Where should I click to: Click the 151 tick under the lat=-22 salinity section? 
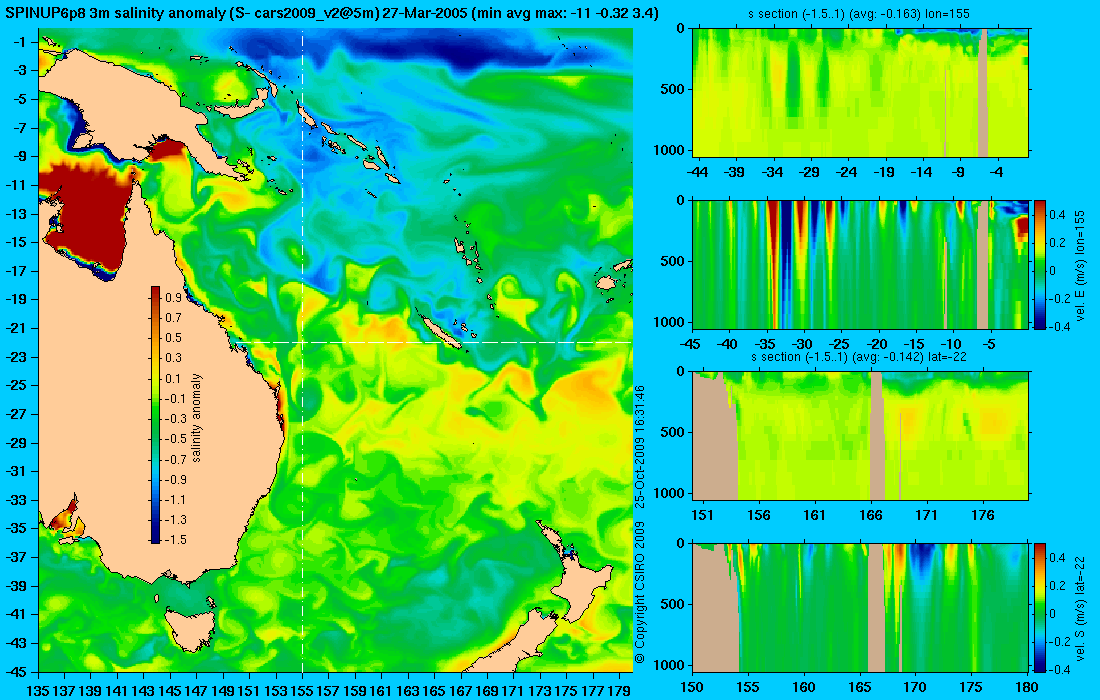(x=702, y=515)
